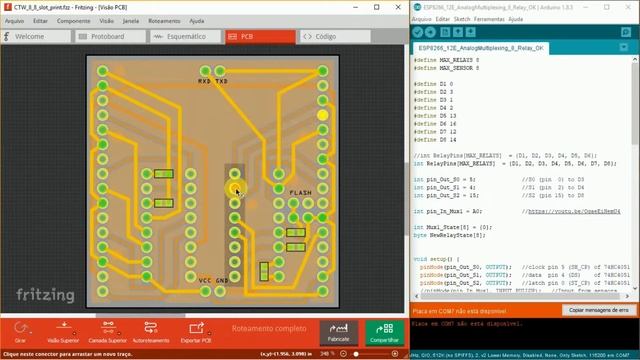Image resolution: width=640 pixels, height=360 pixels.
Task: Click the 348 % zoom value
Action: point(327,354)
